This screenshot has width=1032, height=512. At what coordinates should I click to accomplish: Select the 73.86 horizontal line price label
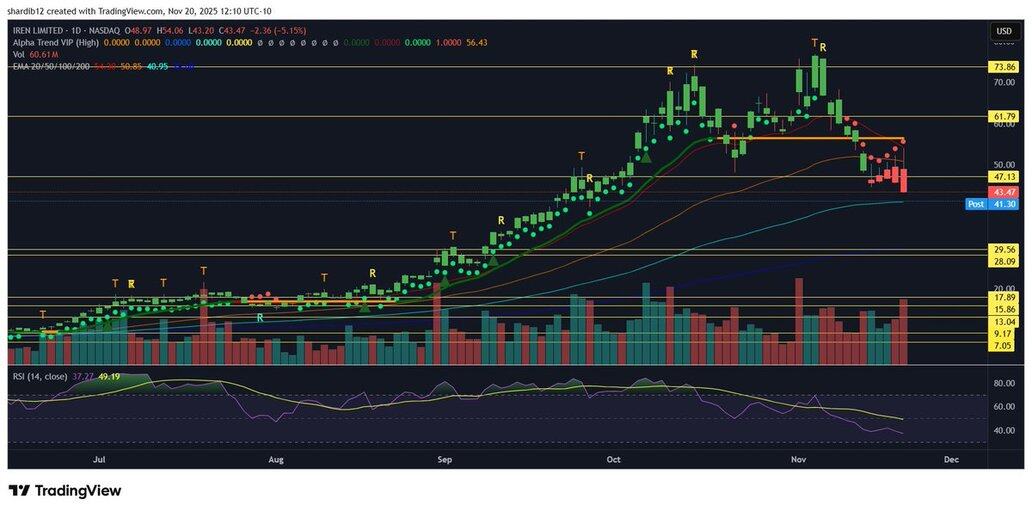coord(1003,67)
